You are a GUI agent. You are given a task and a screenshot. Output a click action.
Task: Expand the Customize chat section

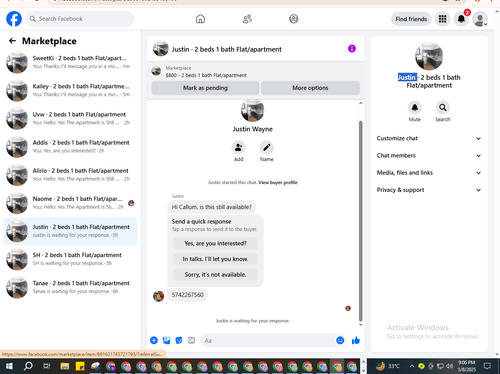[x=429, y=138]
